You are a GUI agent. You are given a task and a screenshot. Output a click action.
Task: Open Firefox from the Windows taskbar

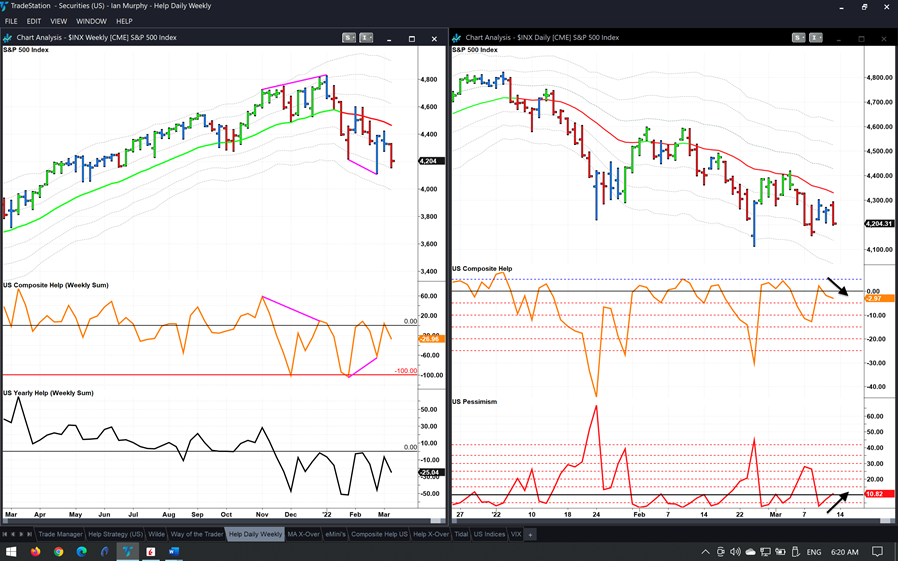(x=35, y=551)
